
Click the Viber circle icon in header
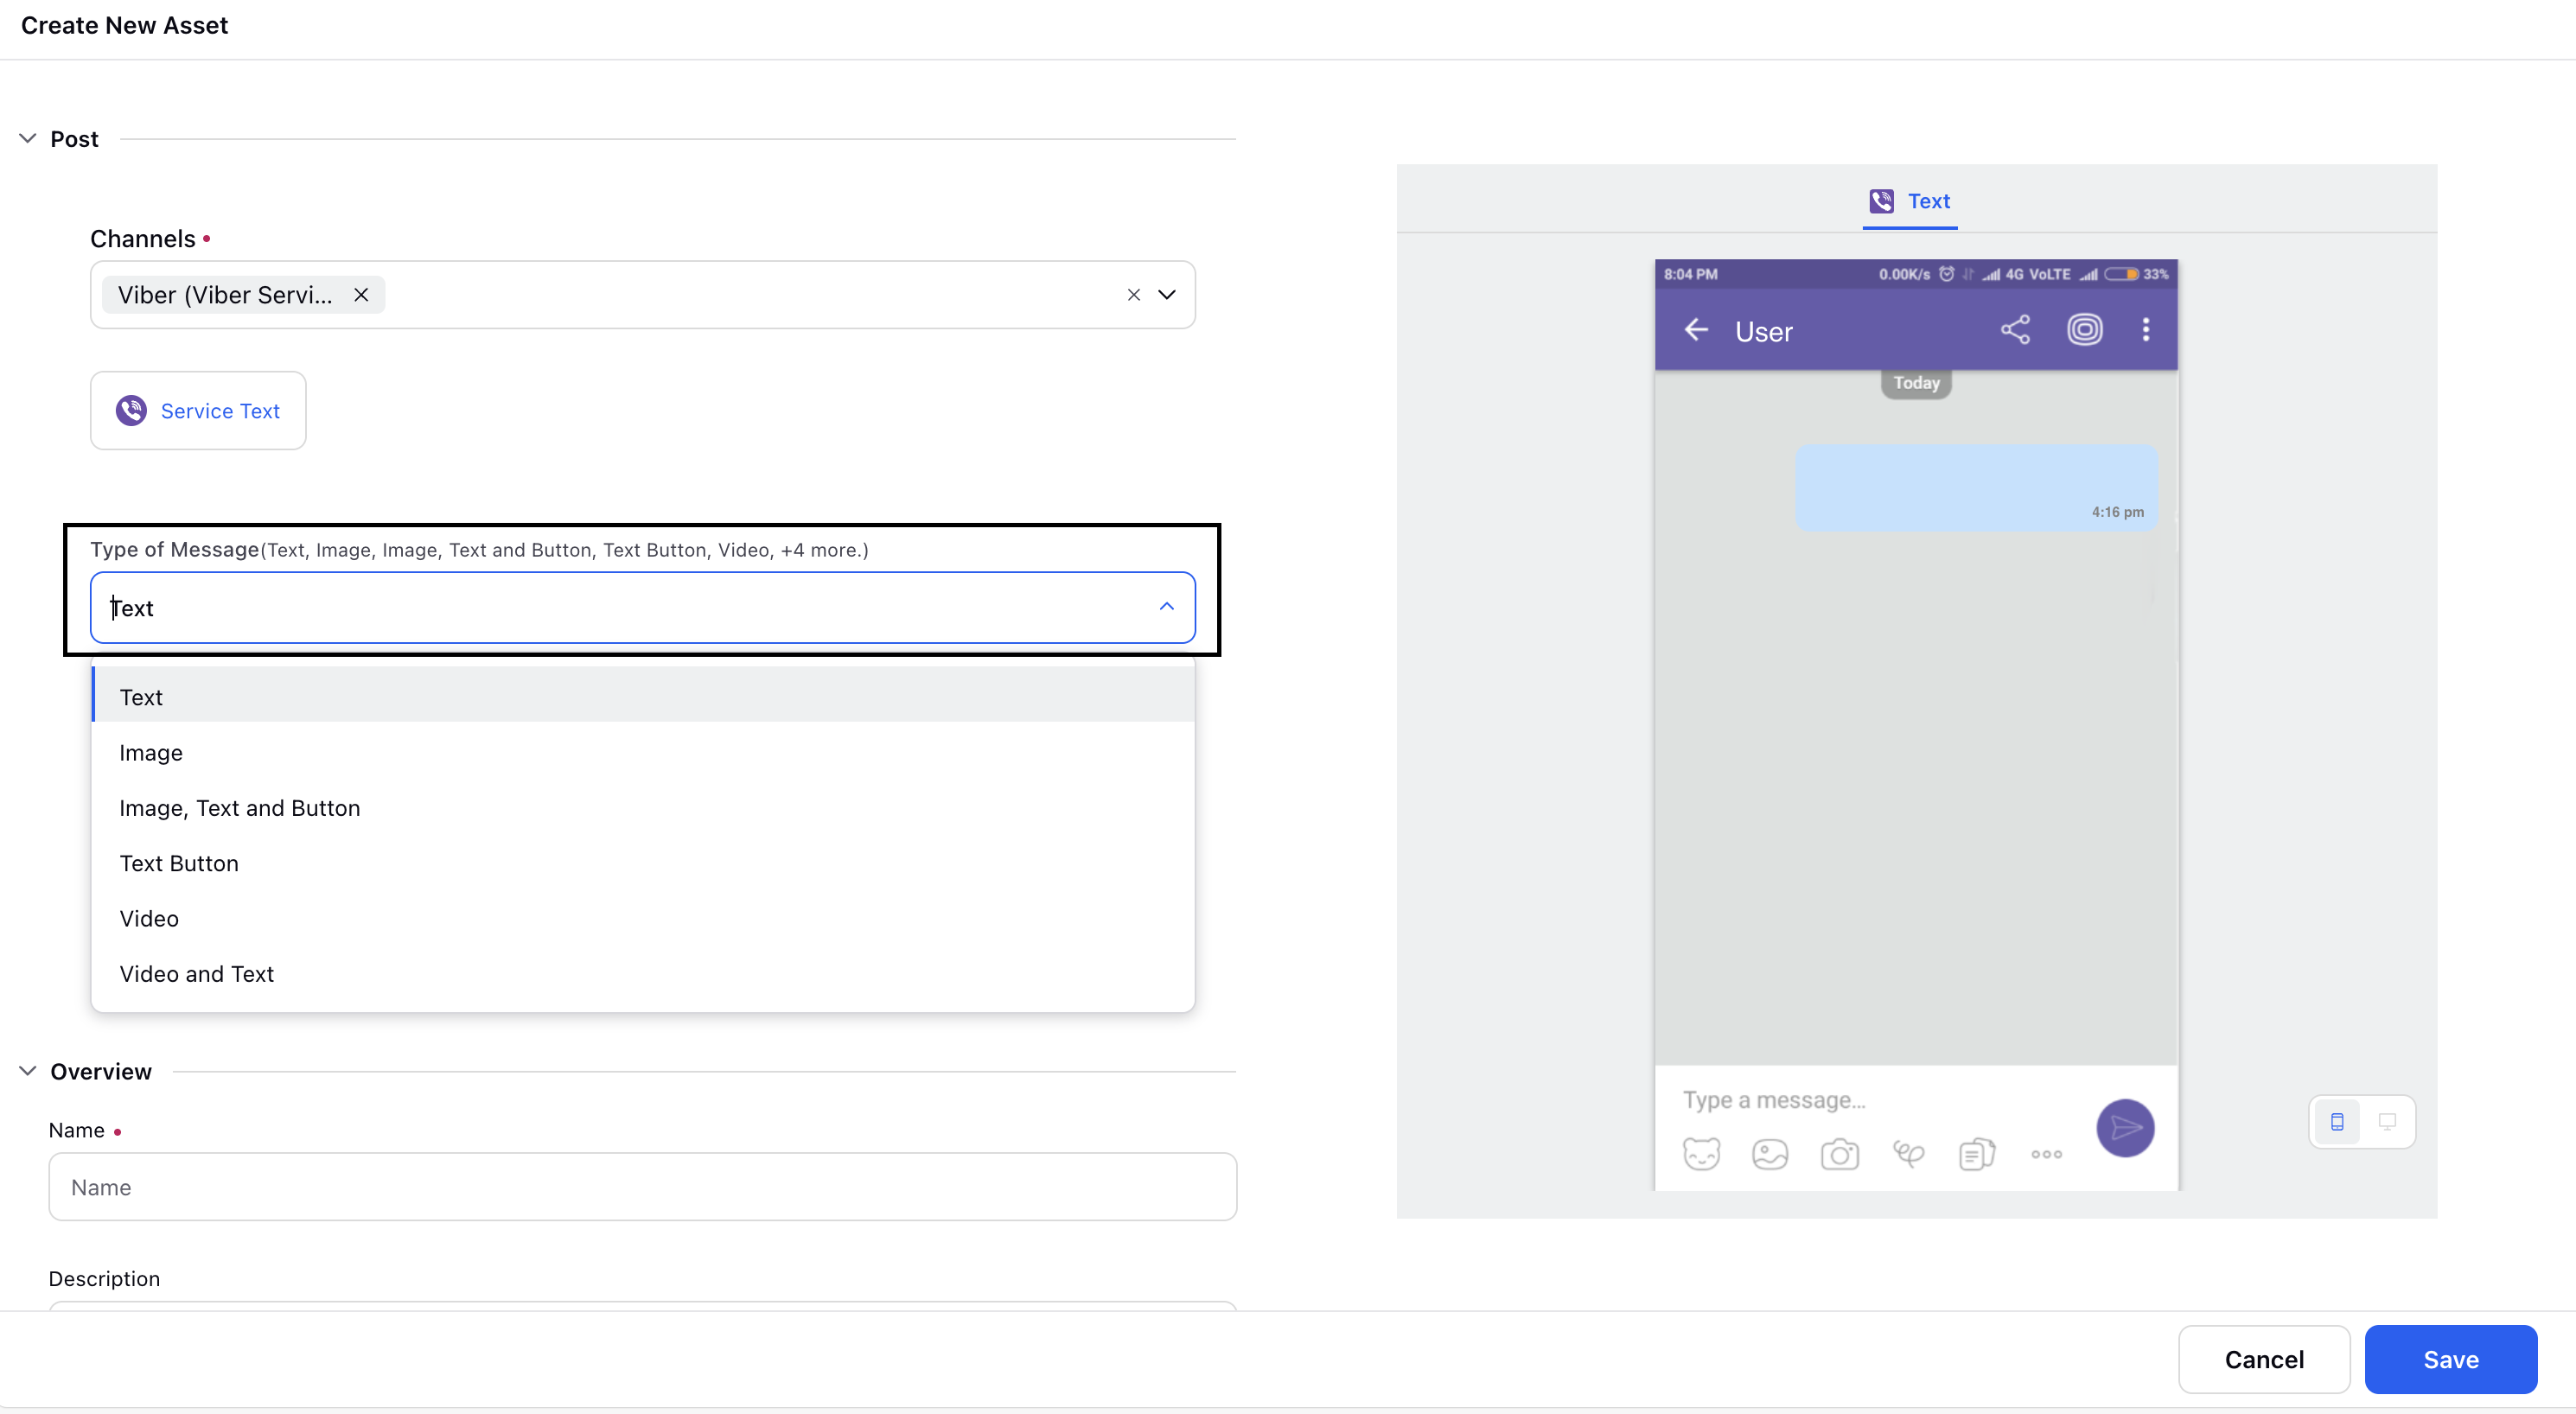coord(2085,330)
